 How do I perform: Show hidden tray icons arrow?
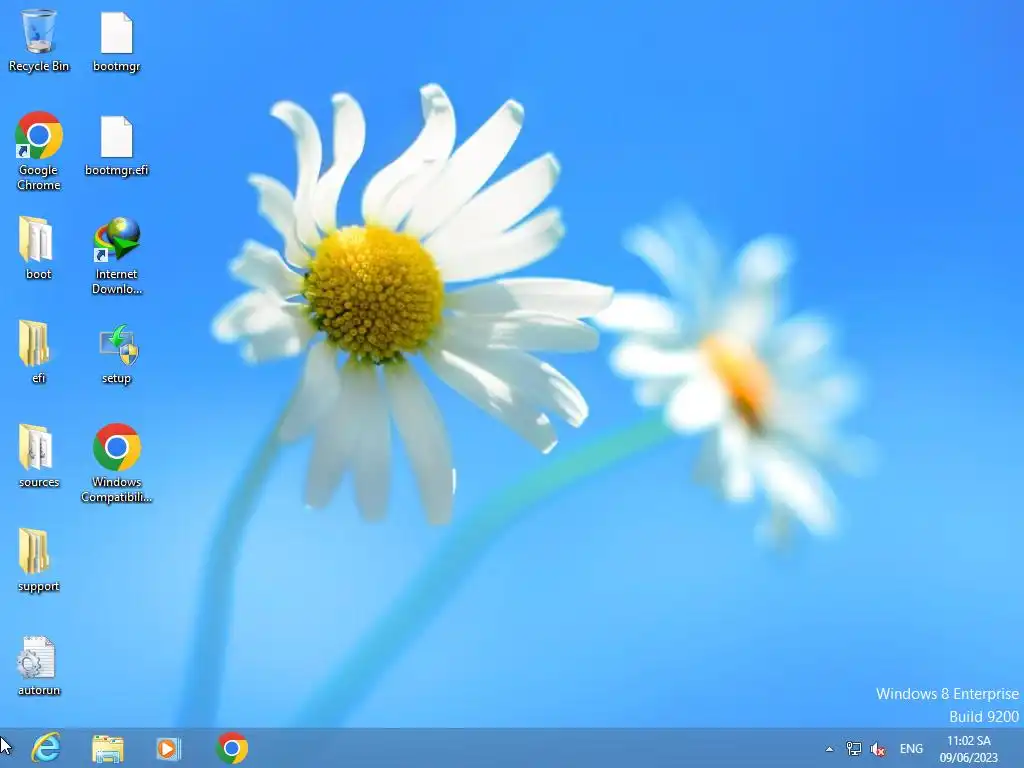[829, 749]
